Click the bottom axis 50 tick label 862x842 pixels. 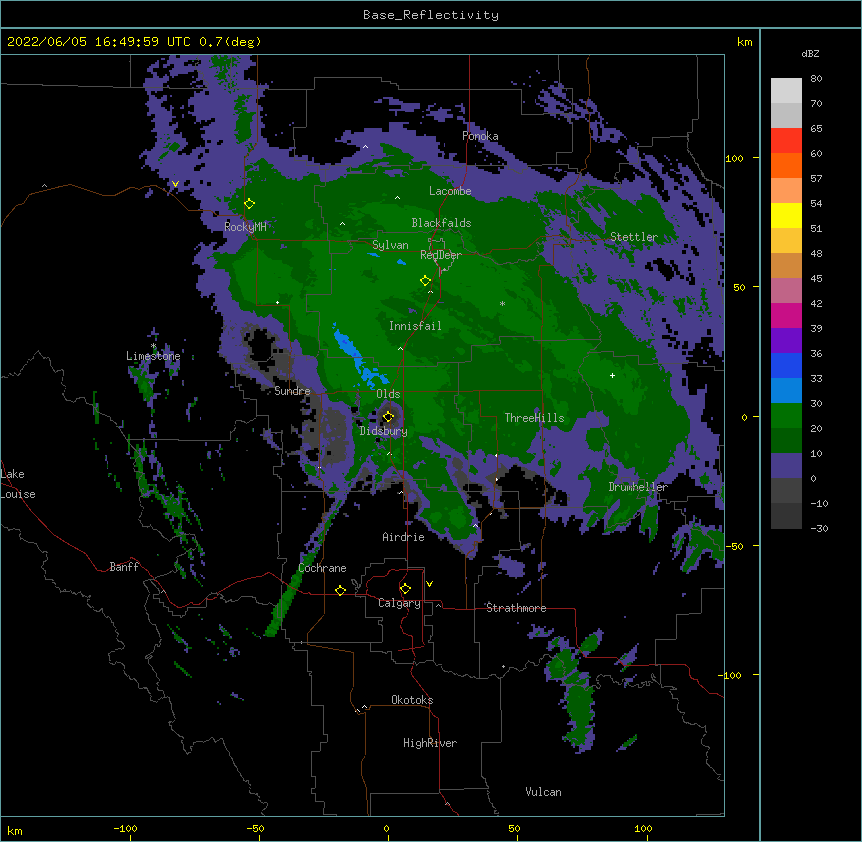click(x=514, y=828)
